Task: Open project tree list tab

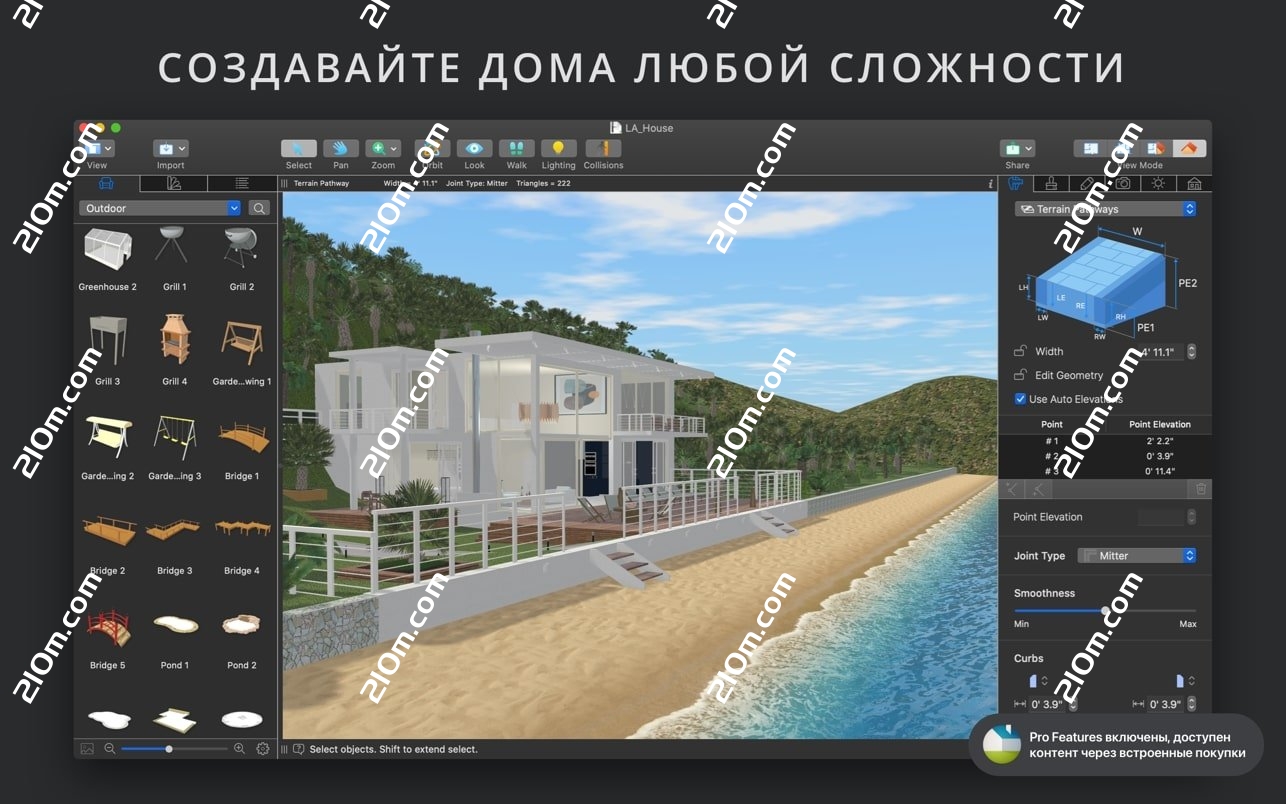Action: (242, 184)
